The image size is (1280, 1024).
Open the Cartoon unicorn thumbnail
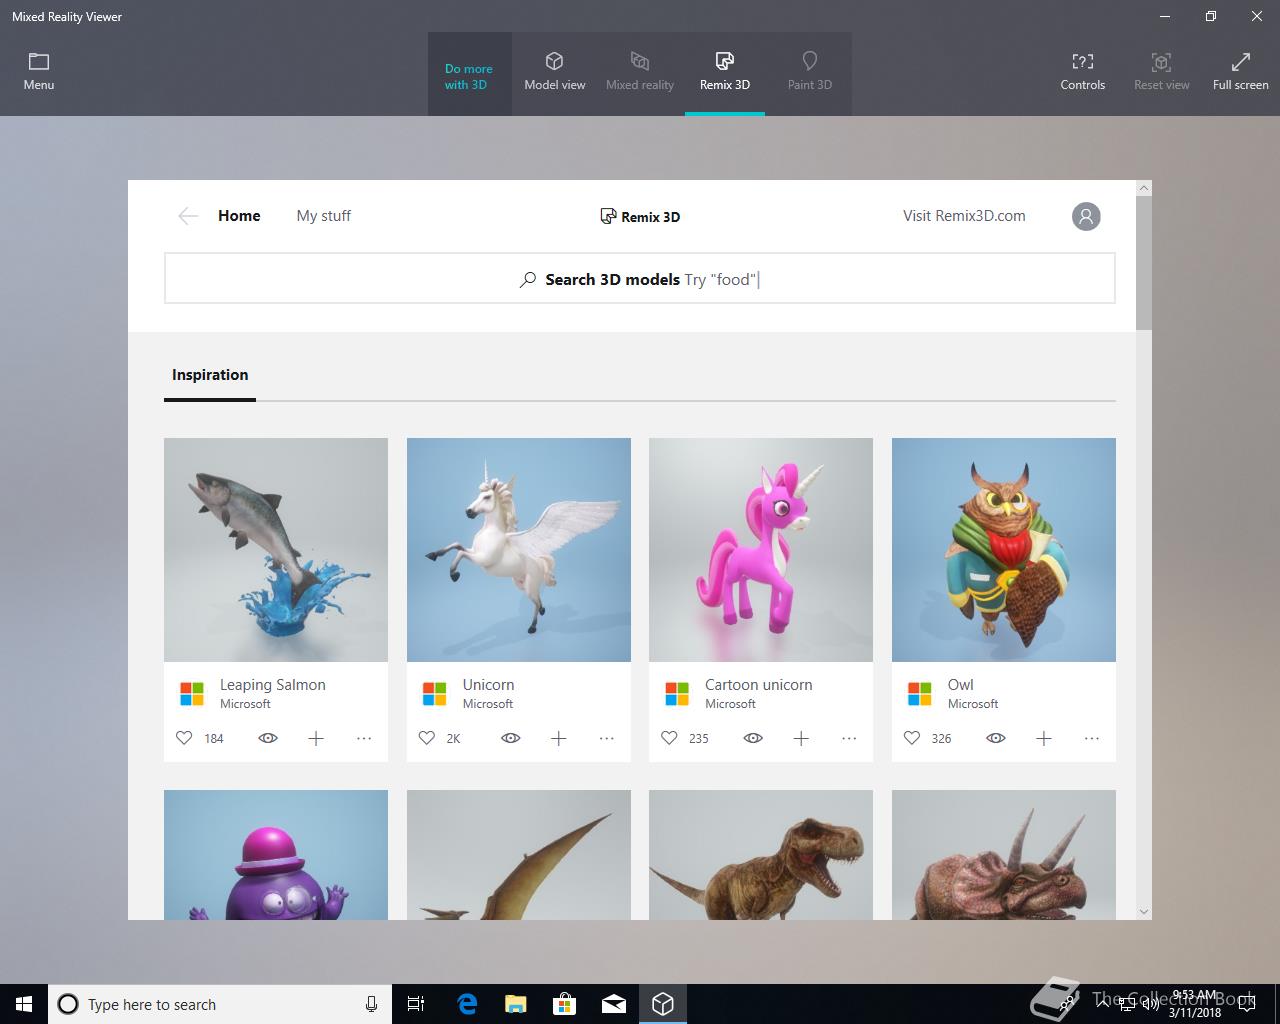point(761,550)
